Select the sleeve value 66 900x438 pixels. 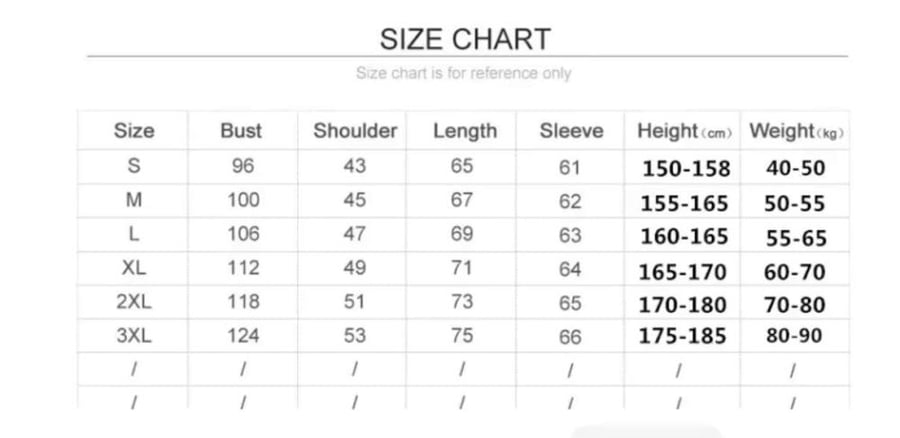(570, 337)
